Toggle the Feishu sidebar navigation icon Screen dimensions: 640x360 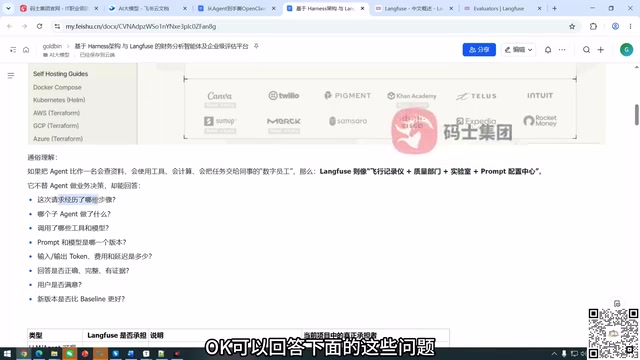click(x=13, y=50)
